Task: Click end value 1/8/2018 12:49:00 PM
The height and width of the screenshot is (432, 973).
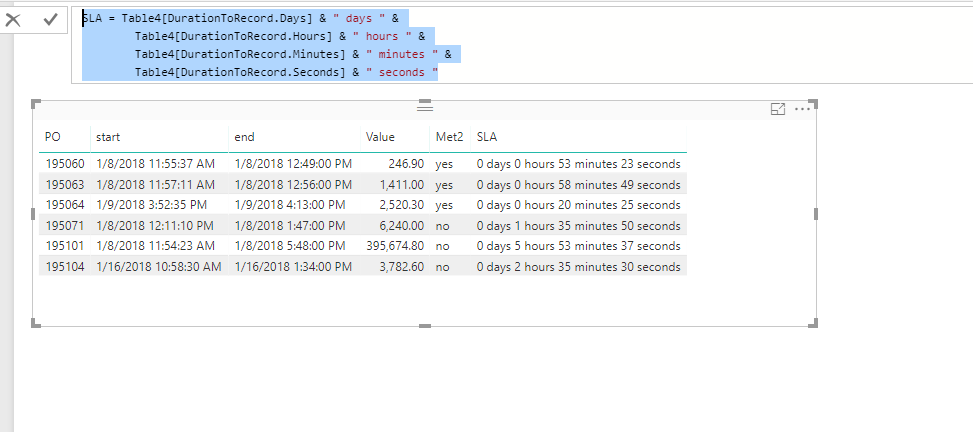Action: point(293,164)
